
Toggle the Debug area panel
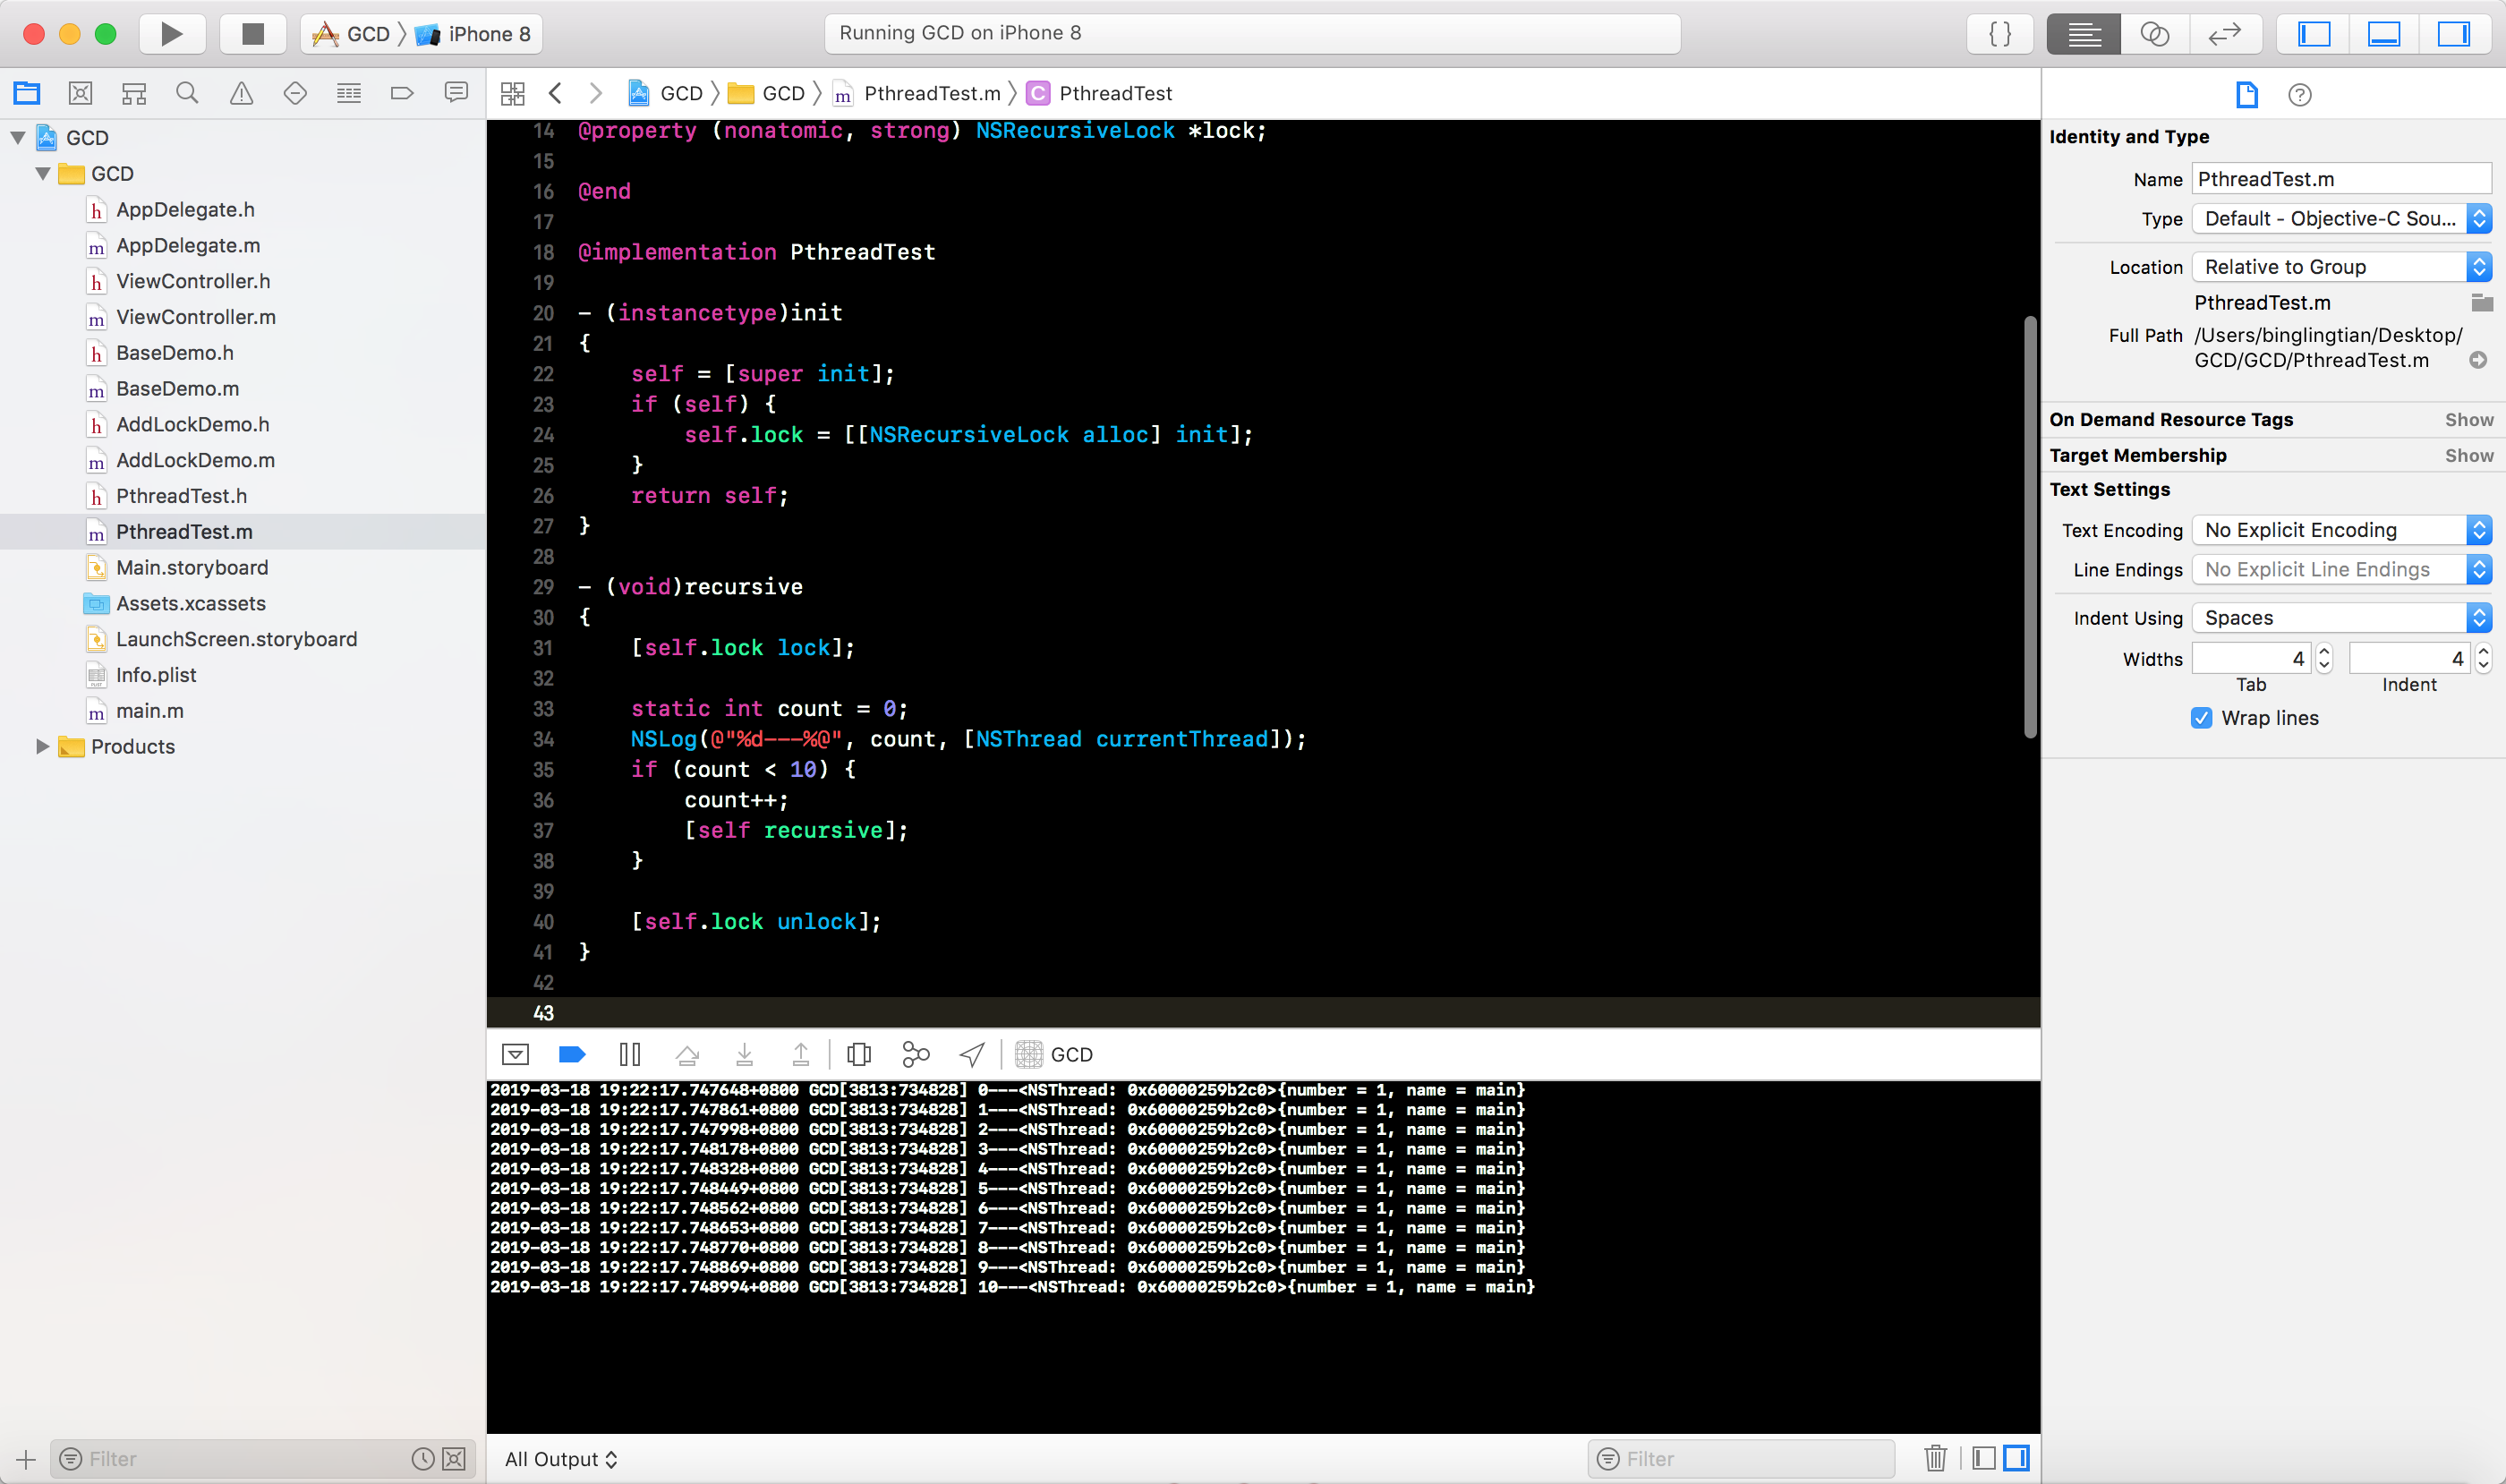[x=2384, y=34]
